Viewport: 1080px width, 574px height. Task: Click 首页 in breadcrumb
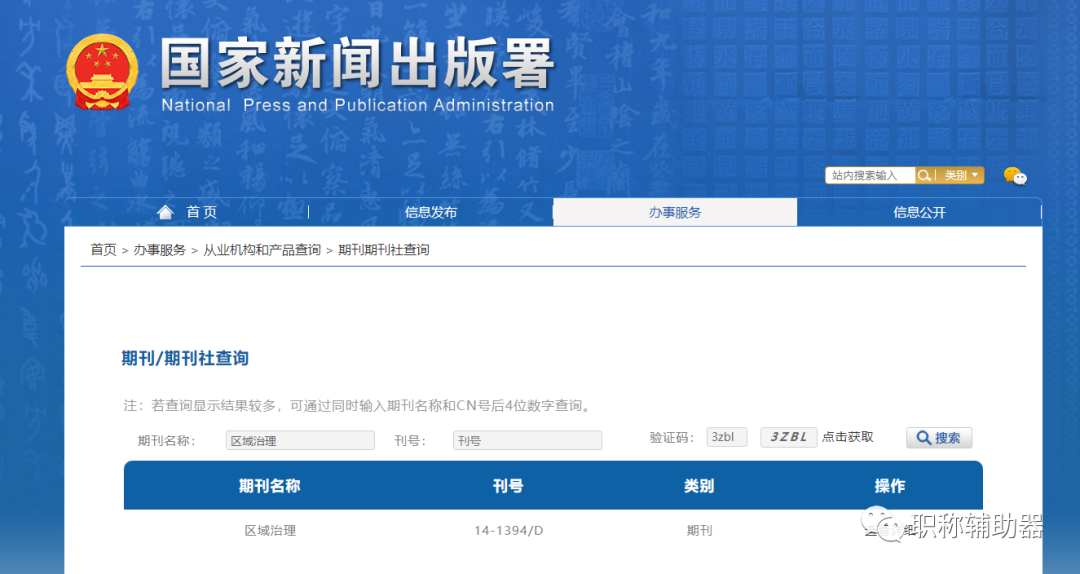pyautogui.click(x=103, y=250)
